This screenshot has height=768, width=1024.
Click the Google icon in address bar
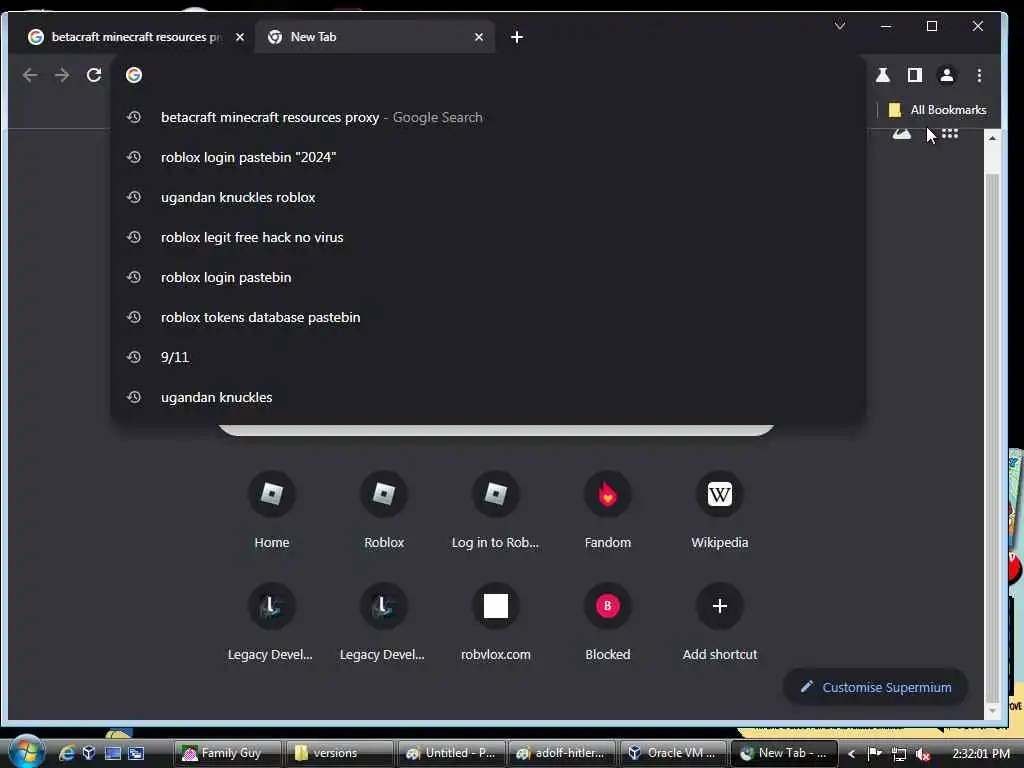click(x=134, y=75)
